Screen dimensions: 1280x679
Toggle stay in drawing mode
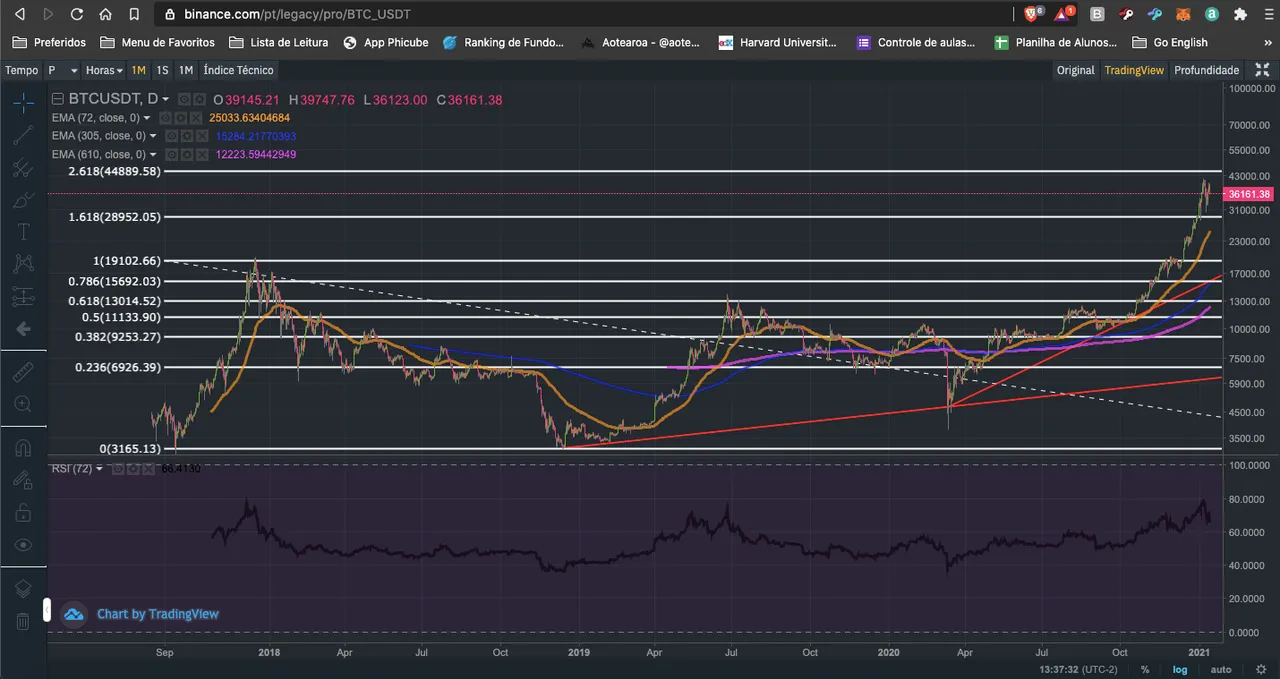[x=23, y=480]
